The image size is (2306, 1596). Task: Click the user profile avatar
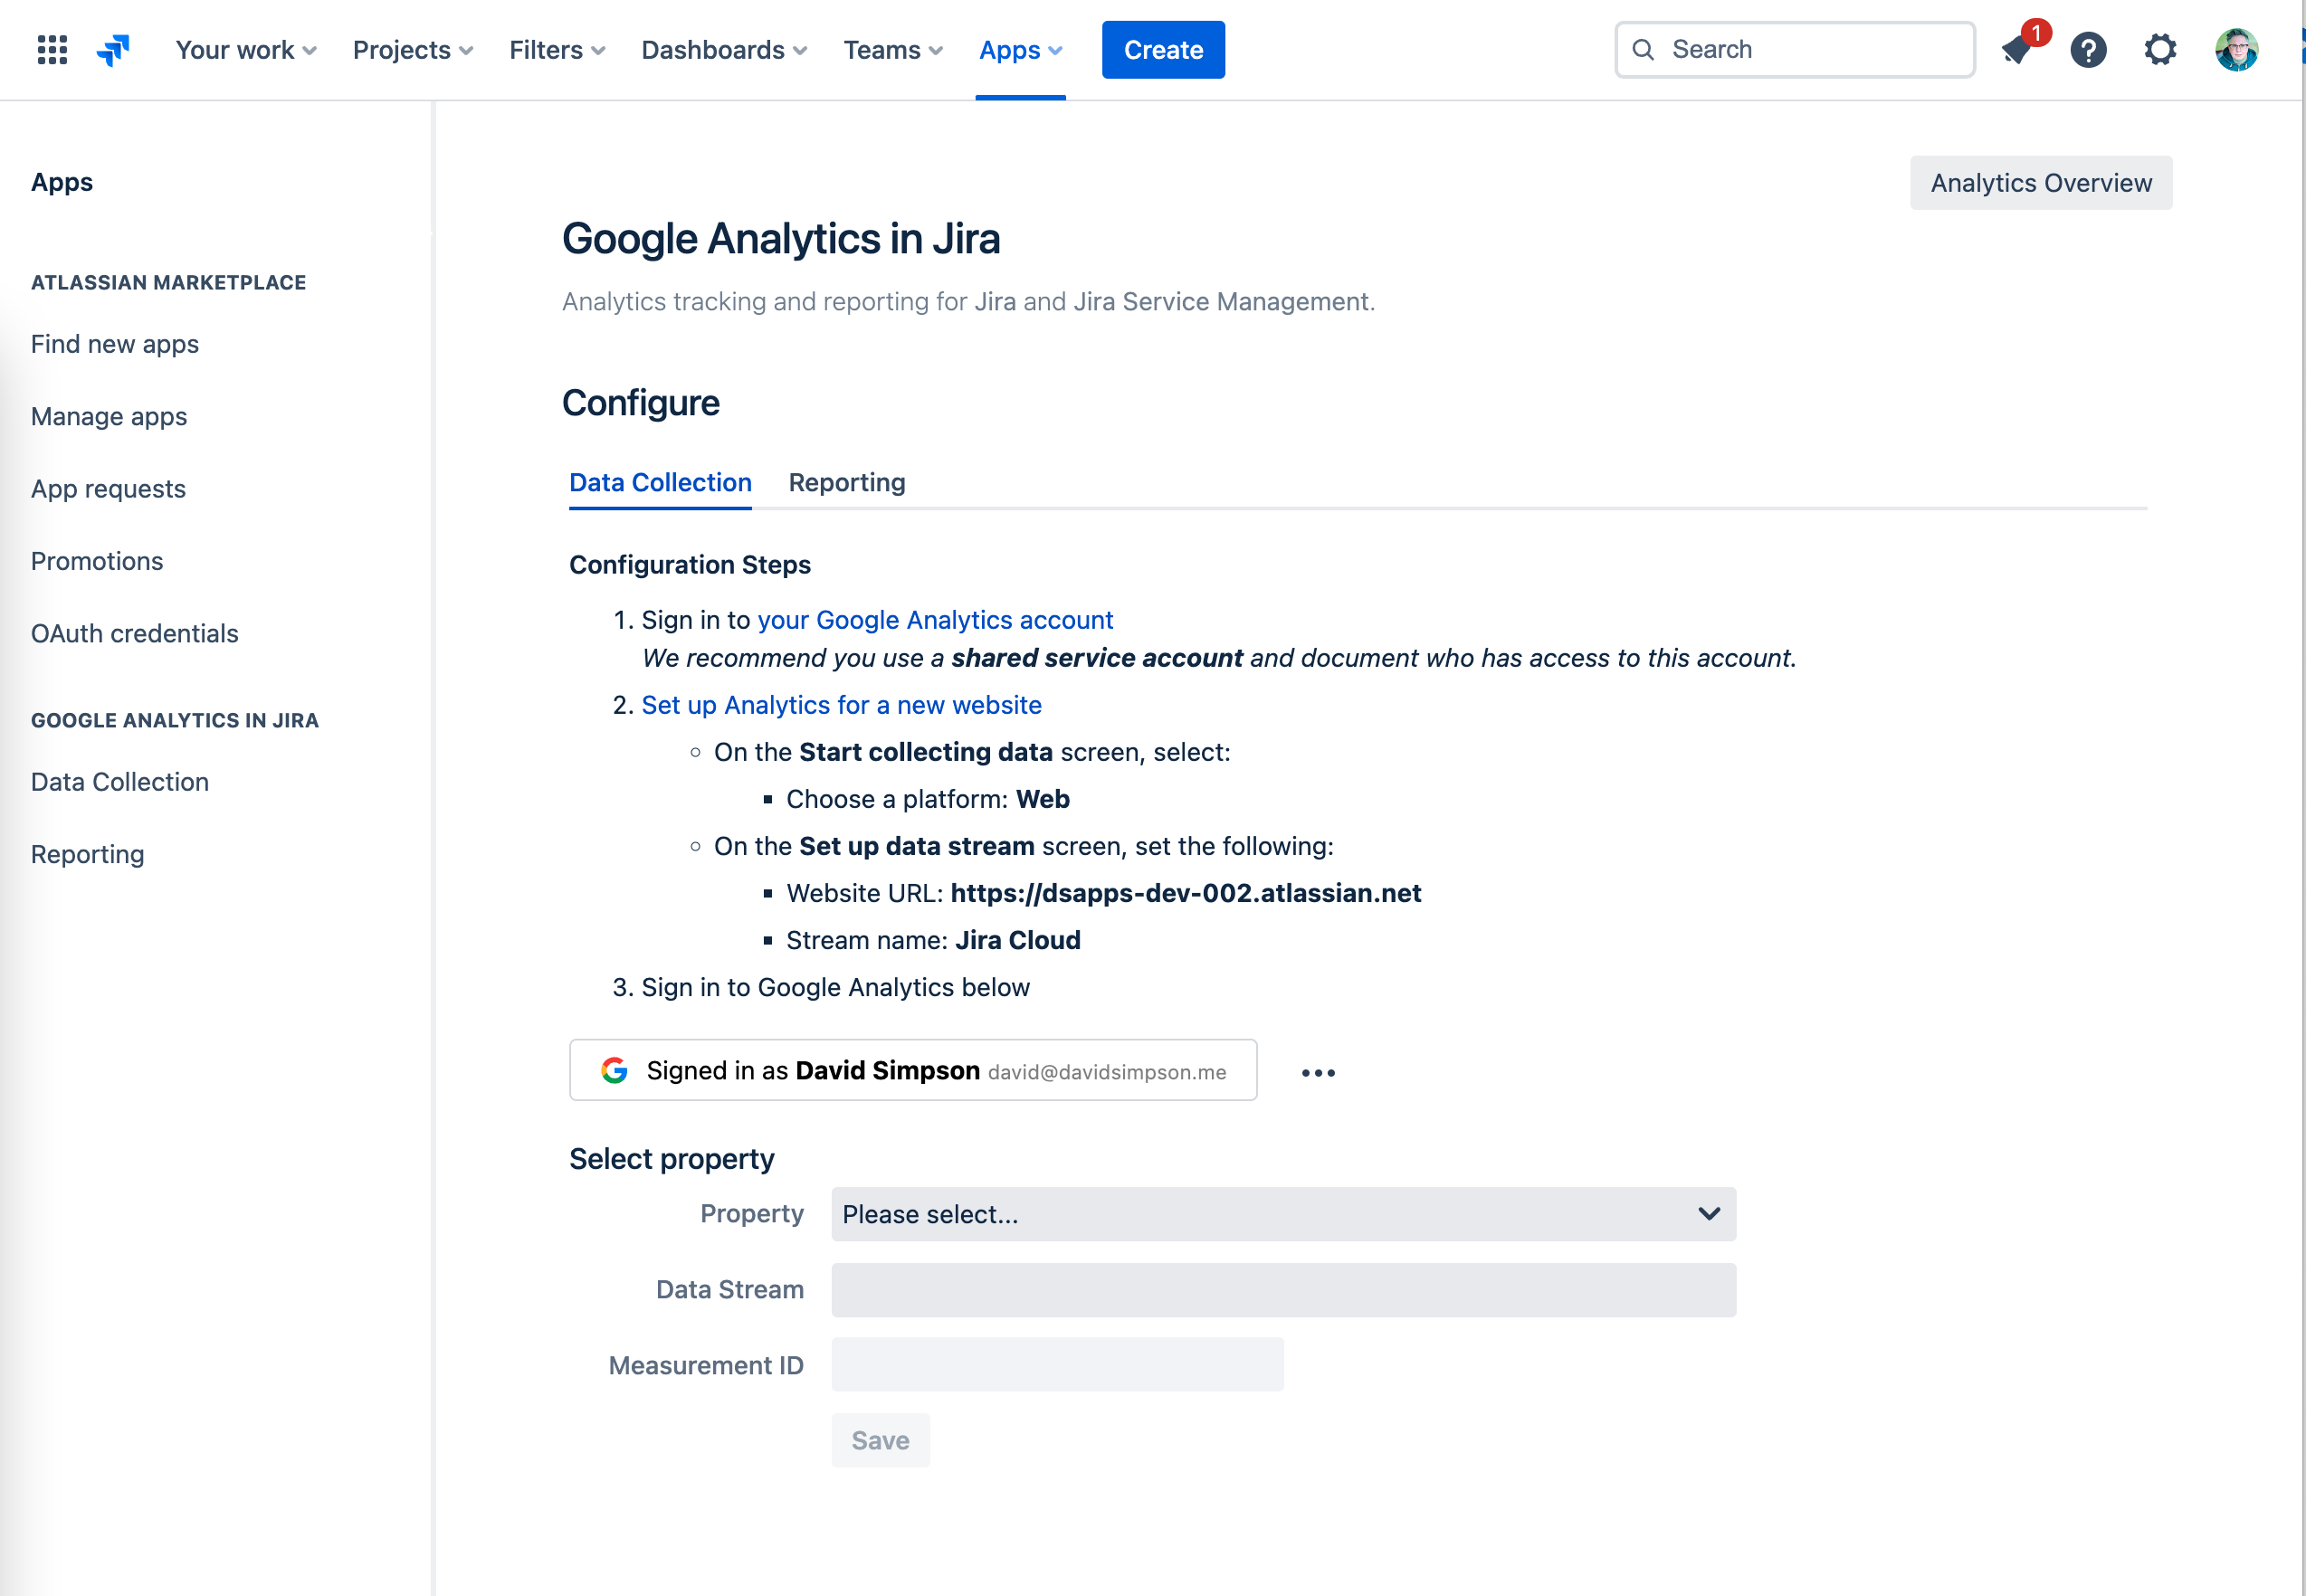(x=2236, y=50)
